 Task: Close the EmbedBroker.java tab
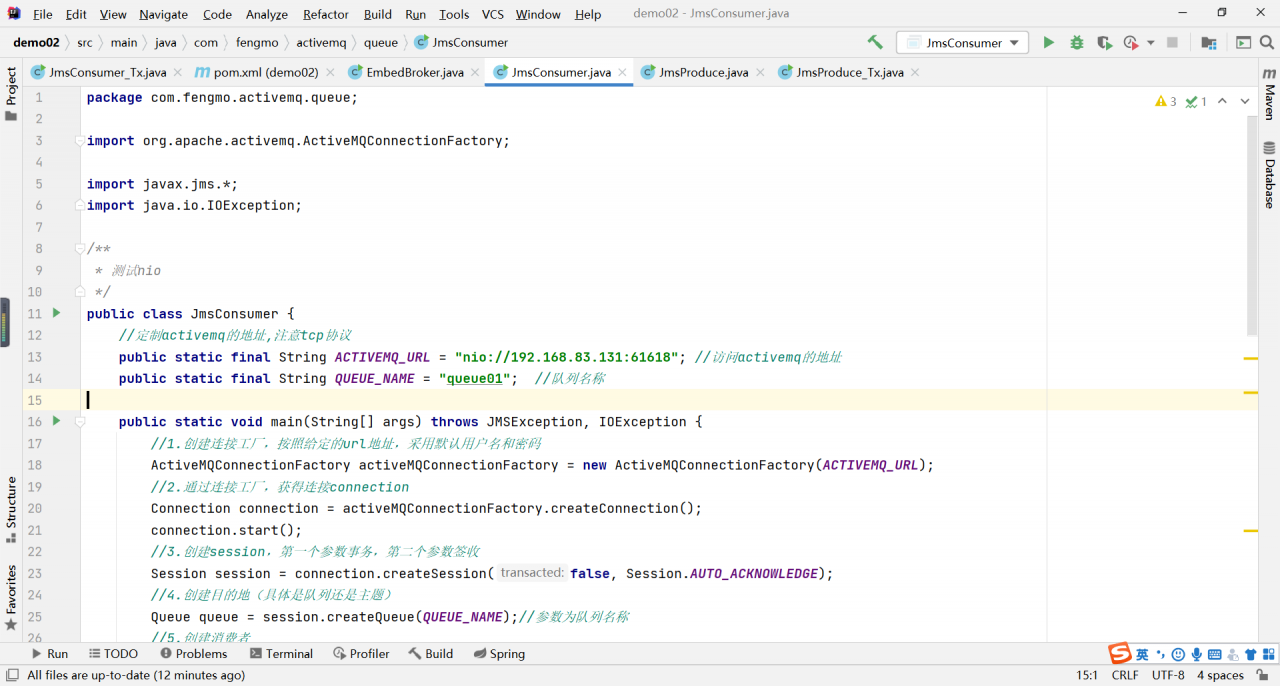coord(474,72)
